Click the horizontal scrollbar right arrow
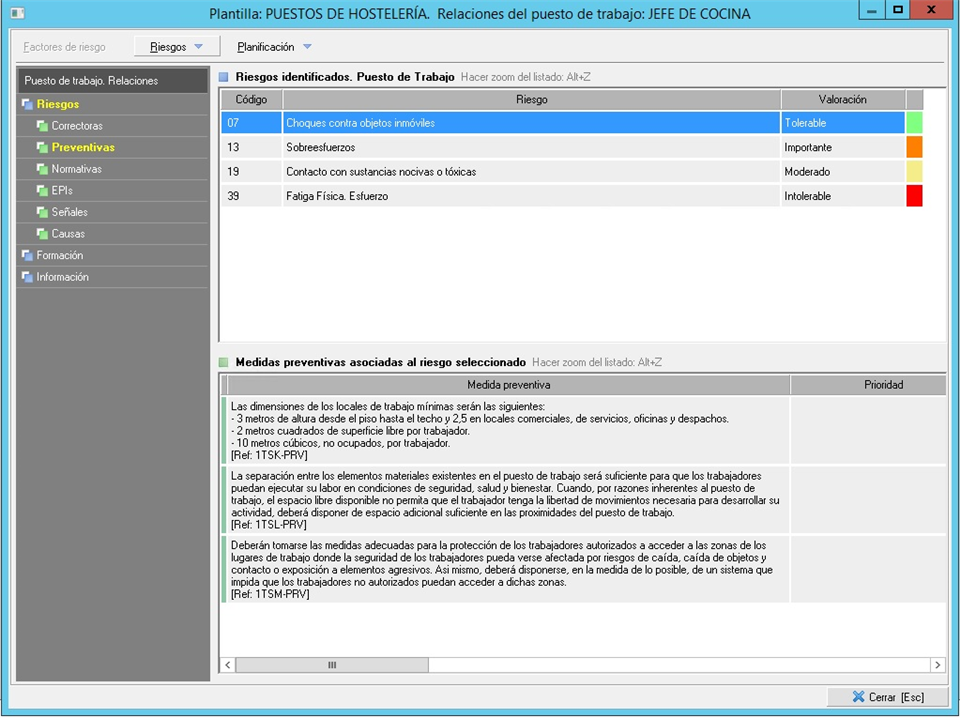The width and height of the screenshot is (960, 718). coord(937,665)
